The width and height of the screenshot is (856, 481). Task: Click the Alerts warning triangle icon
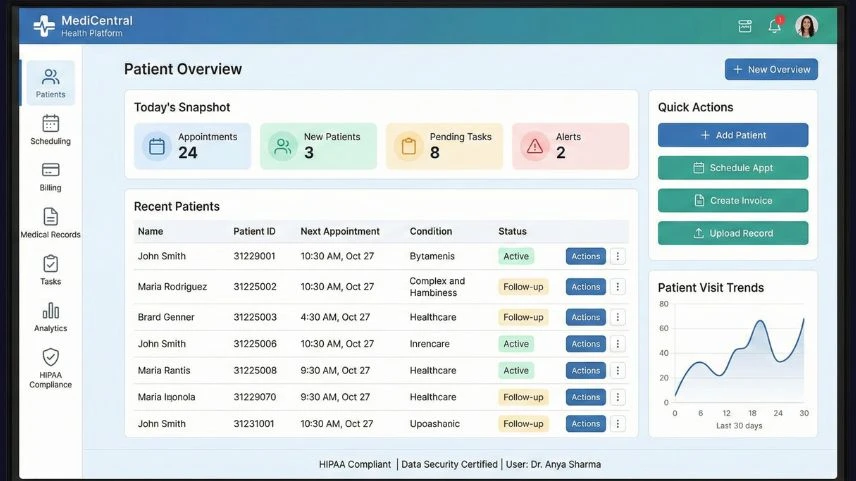[x=534, y=146]
